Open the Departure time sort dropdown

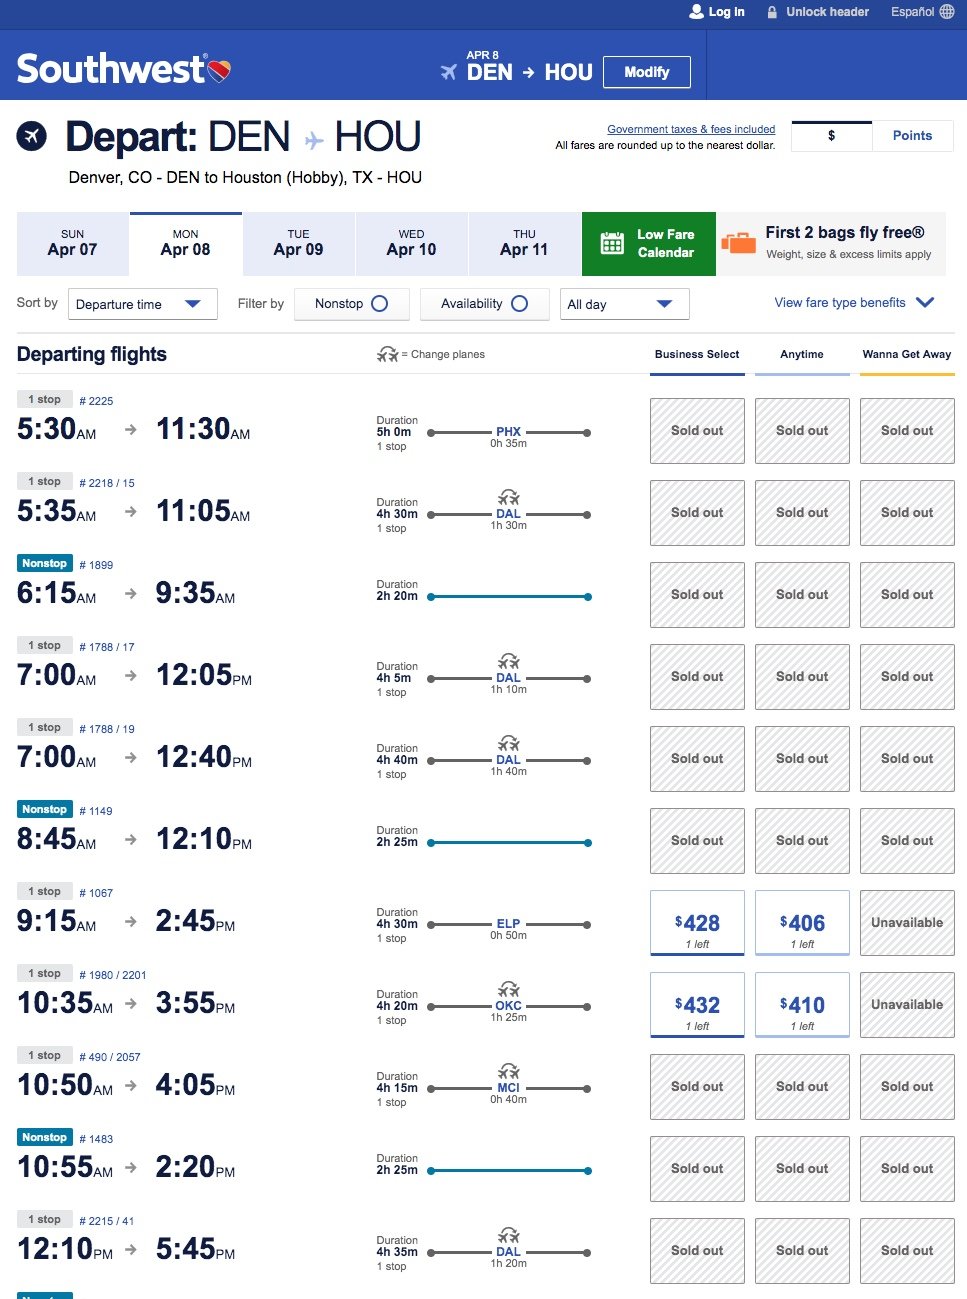(143, 304)
